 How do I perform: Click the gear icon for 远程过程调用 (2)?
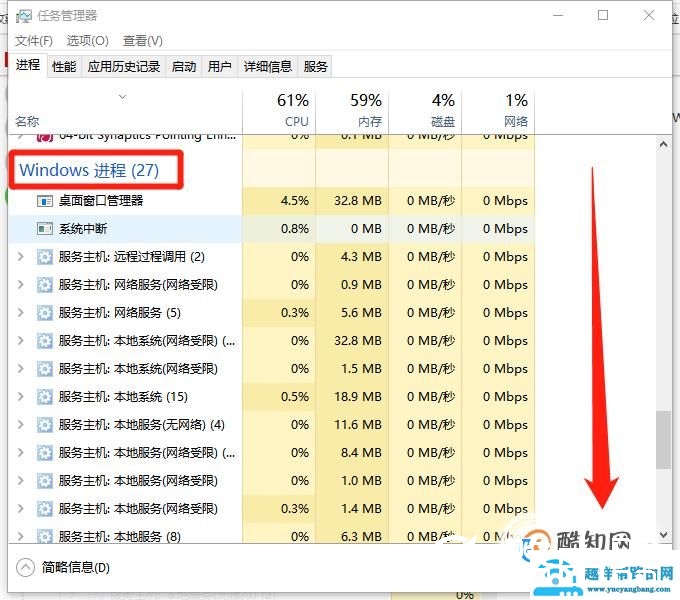click(x=45, y=257)
